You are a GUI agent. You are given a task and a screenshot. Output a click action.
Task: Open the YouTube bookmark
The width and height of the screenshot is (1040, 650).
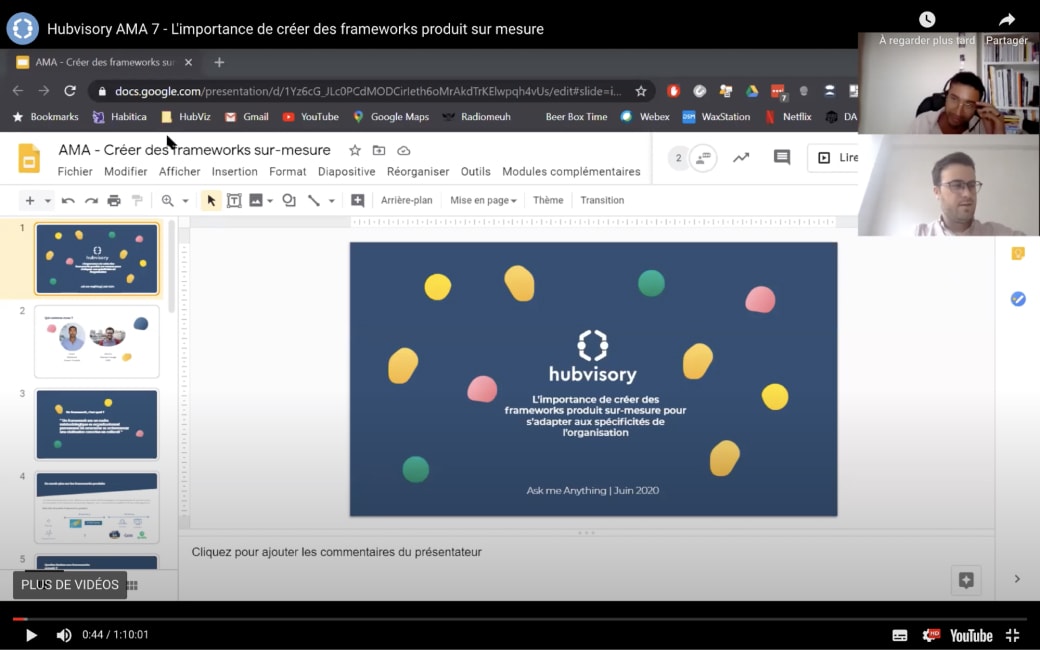coord(310,117)
